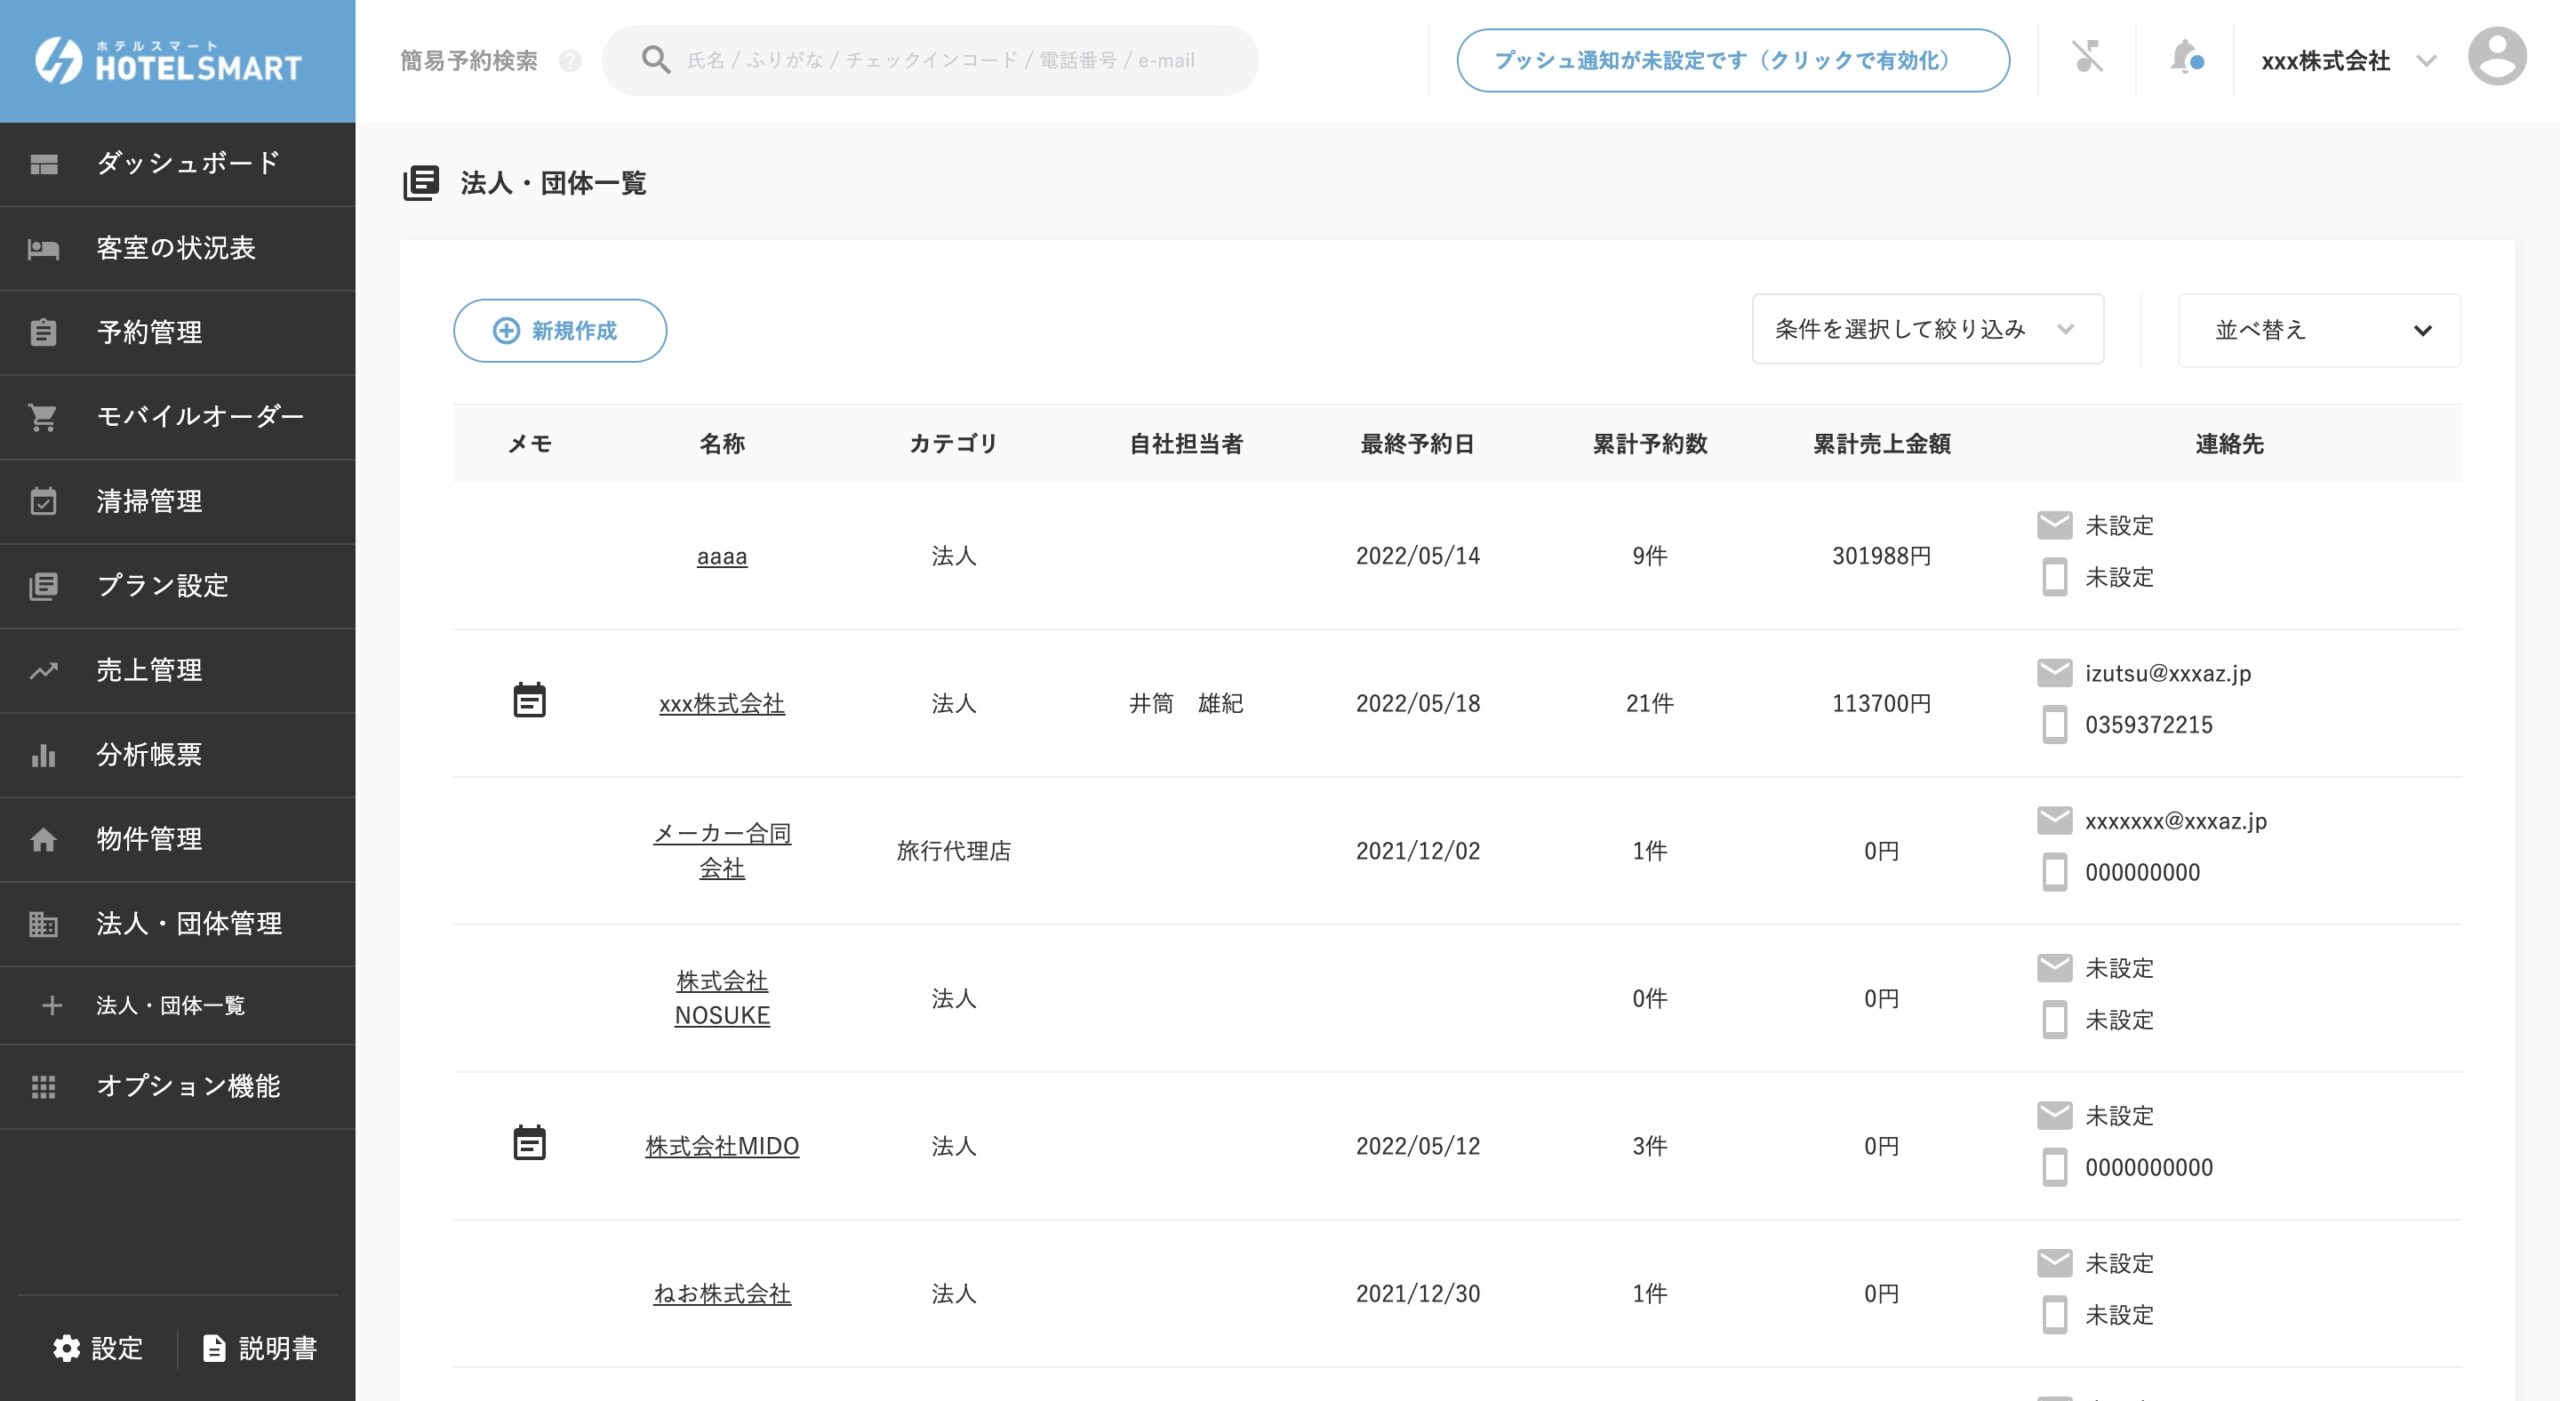The height and width of the screenshot is (1401, 2560).
Task: Click the memo icon next to xxx株式会社
Action: pyautogui.click(x=530, y=701)
